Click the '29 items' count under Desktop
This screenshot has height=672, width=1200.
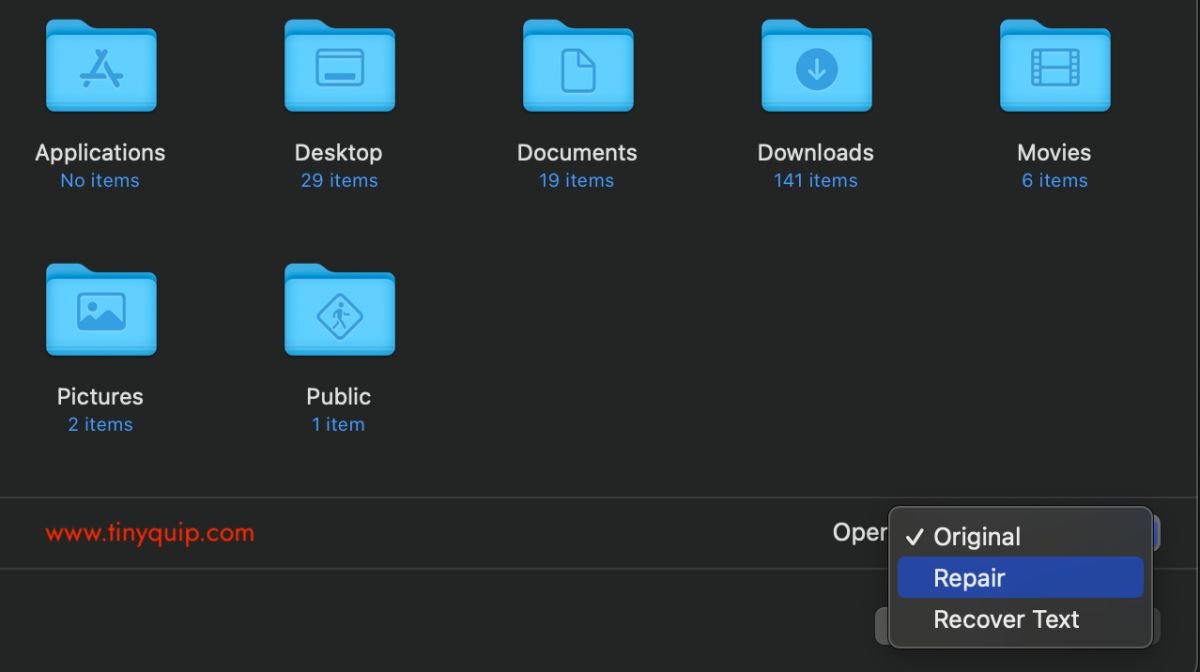tap(339, 181)
